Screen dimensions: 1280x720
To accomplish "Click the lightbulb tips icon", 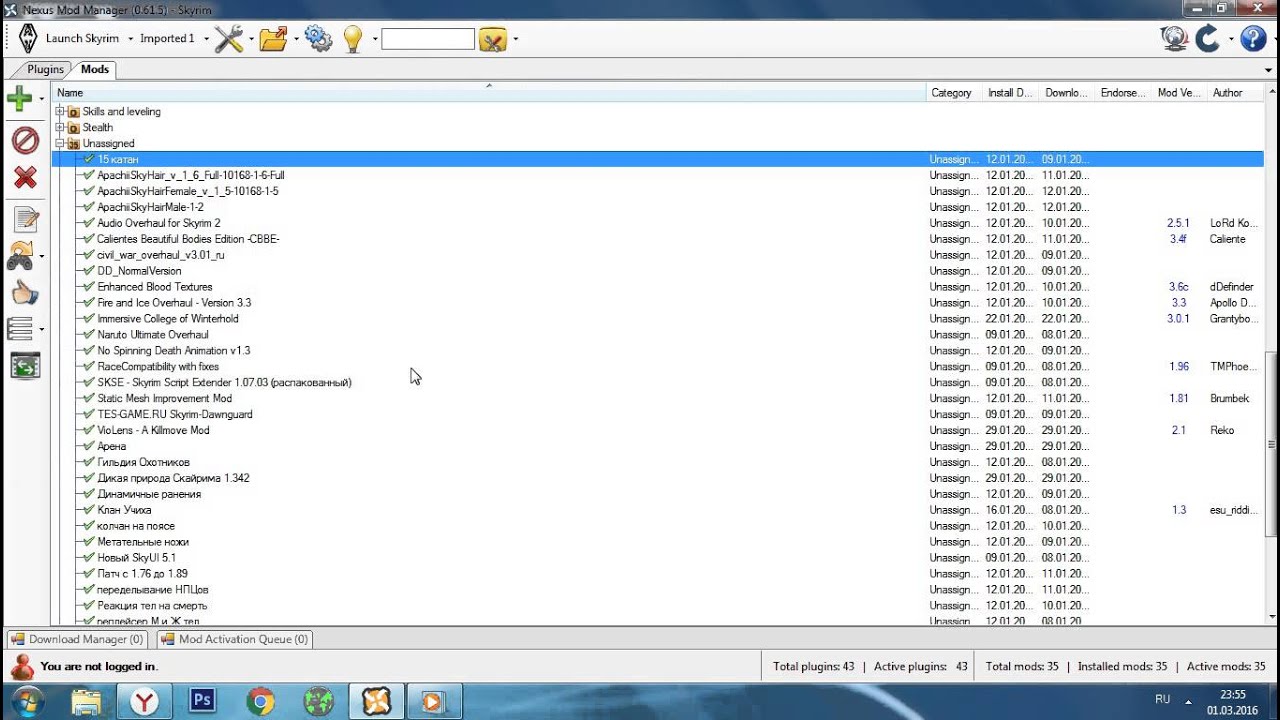I will [352, 39].
